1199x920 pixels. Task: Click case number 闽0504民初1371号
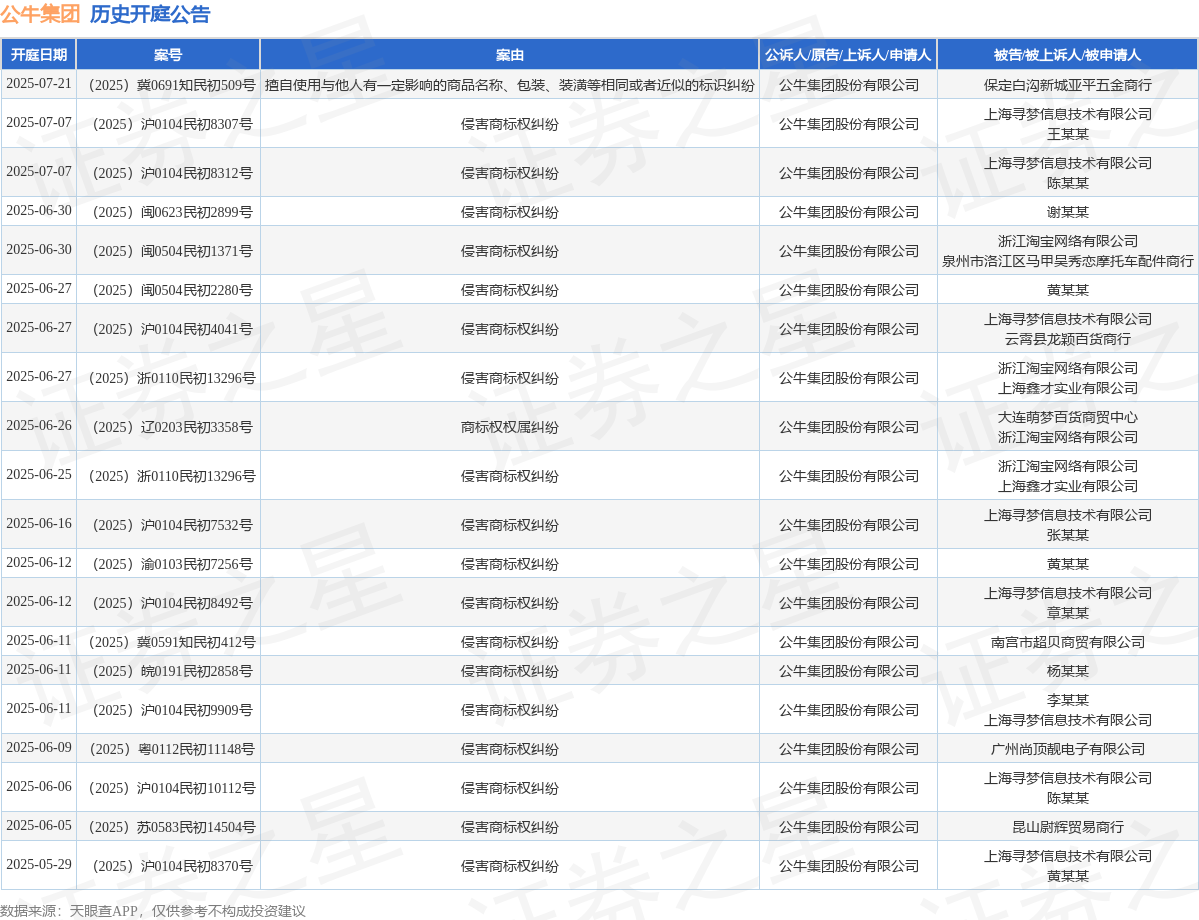click(172, 251)
